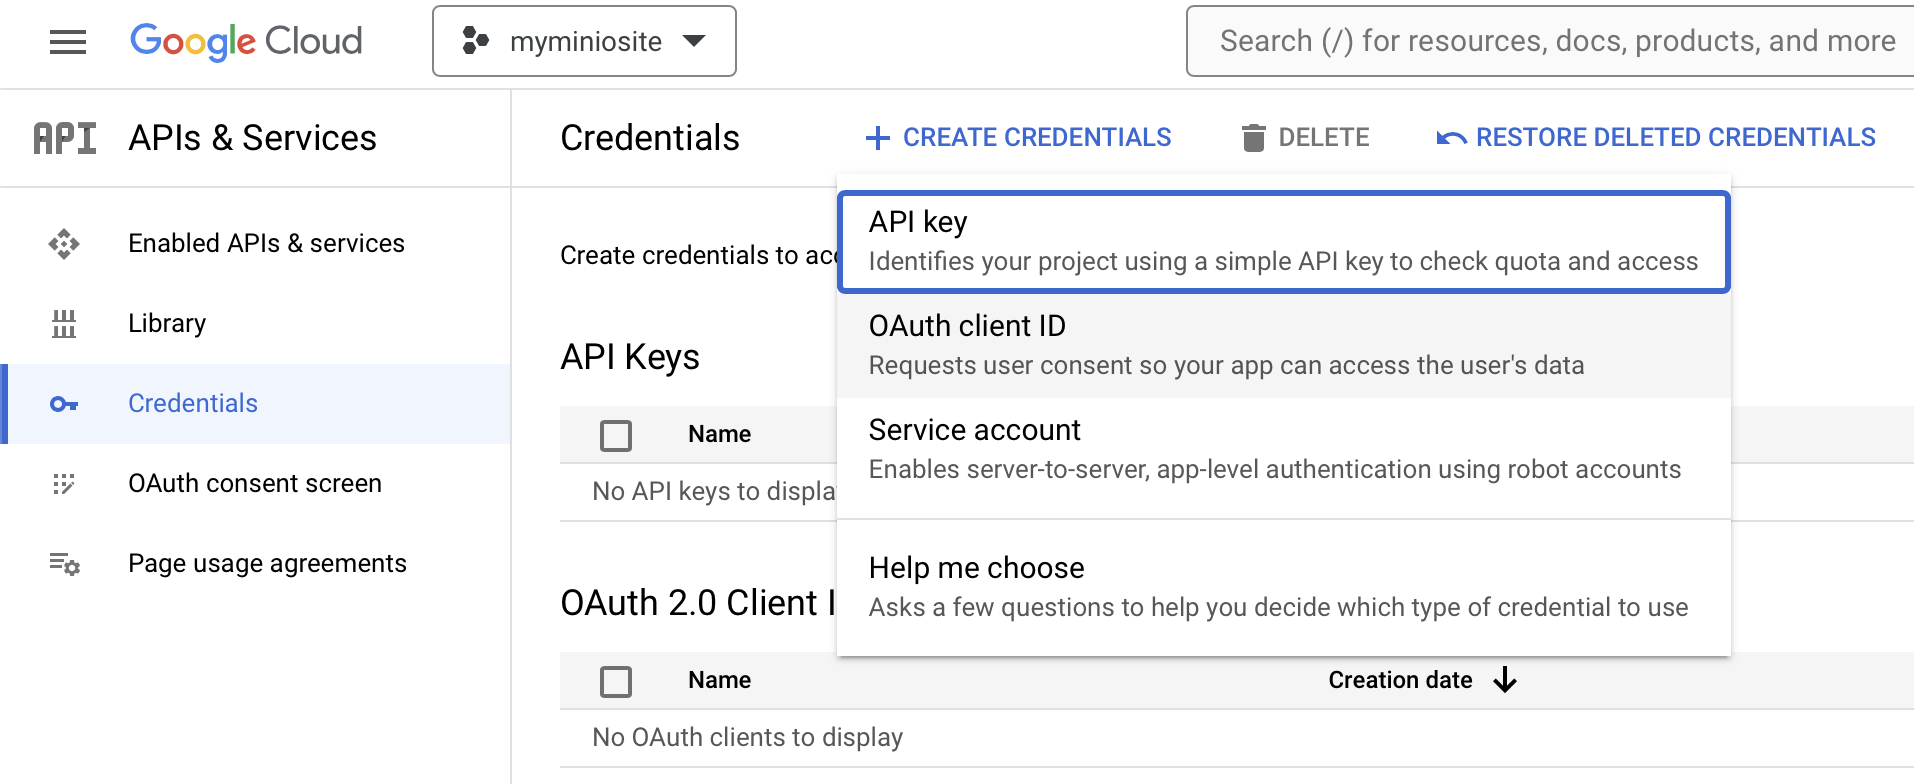The height and width of the screenshot is (784, 1914).
Task: Click the Page usage agreements icon
Action: tap(64, 564)
